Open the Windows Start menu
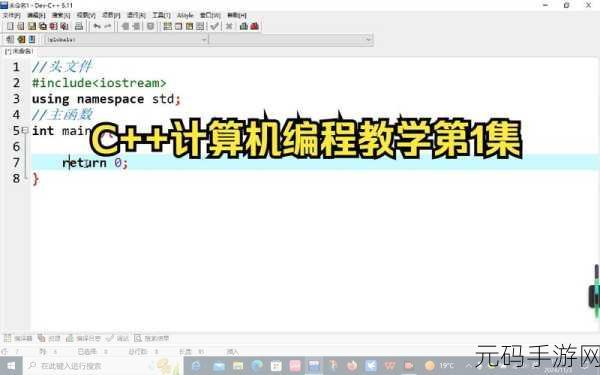Screen dimensions: 600x375 (11, 366)
